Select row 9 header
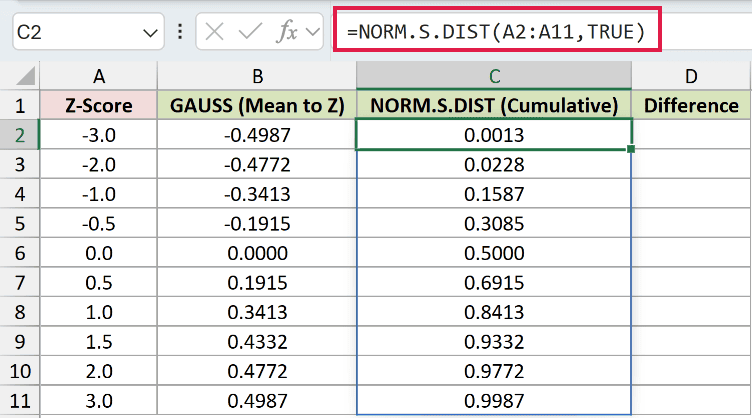The height and width of the screenshot is (418, 752). (20, 342)
